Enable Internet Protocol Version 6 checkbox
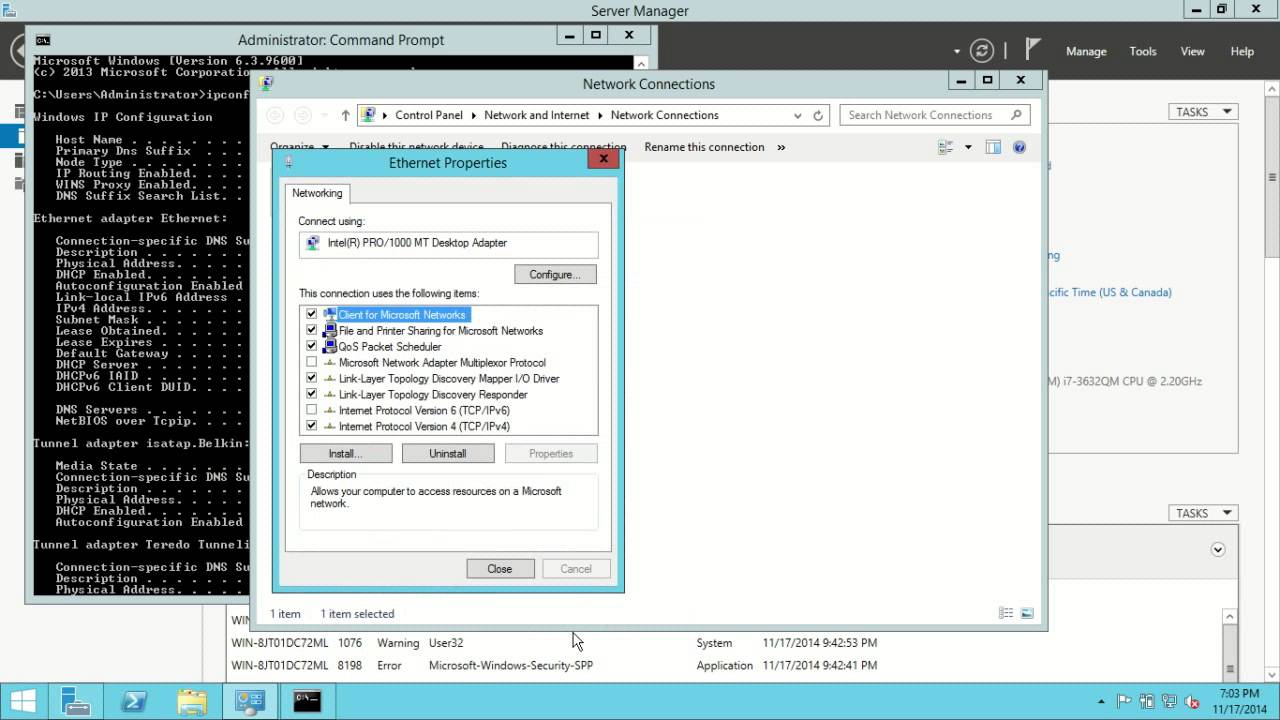Image resolution: width=1280 pixels, height=720 pixels. pyautogui.click(x=312, y=410)
